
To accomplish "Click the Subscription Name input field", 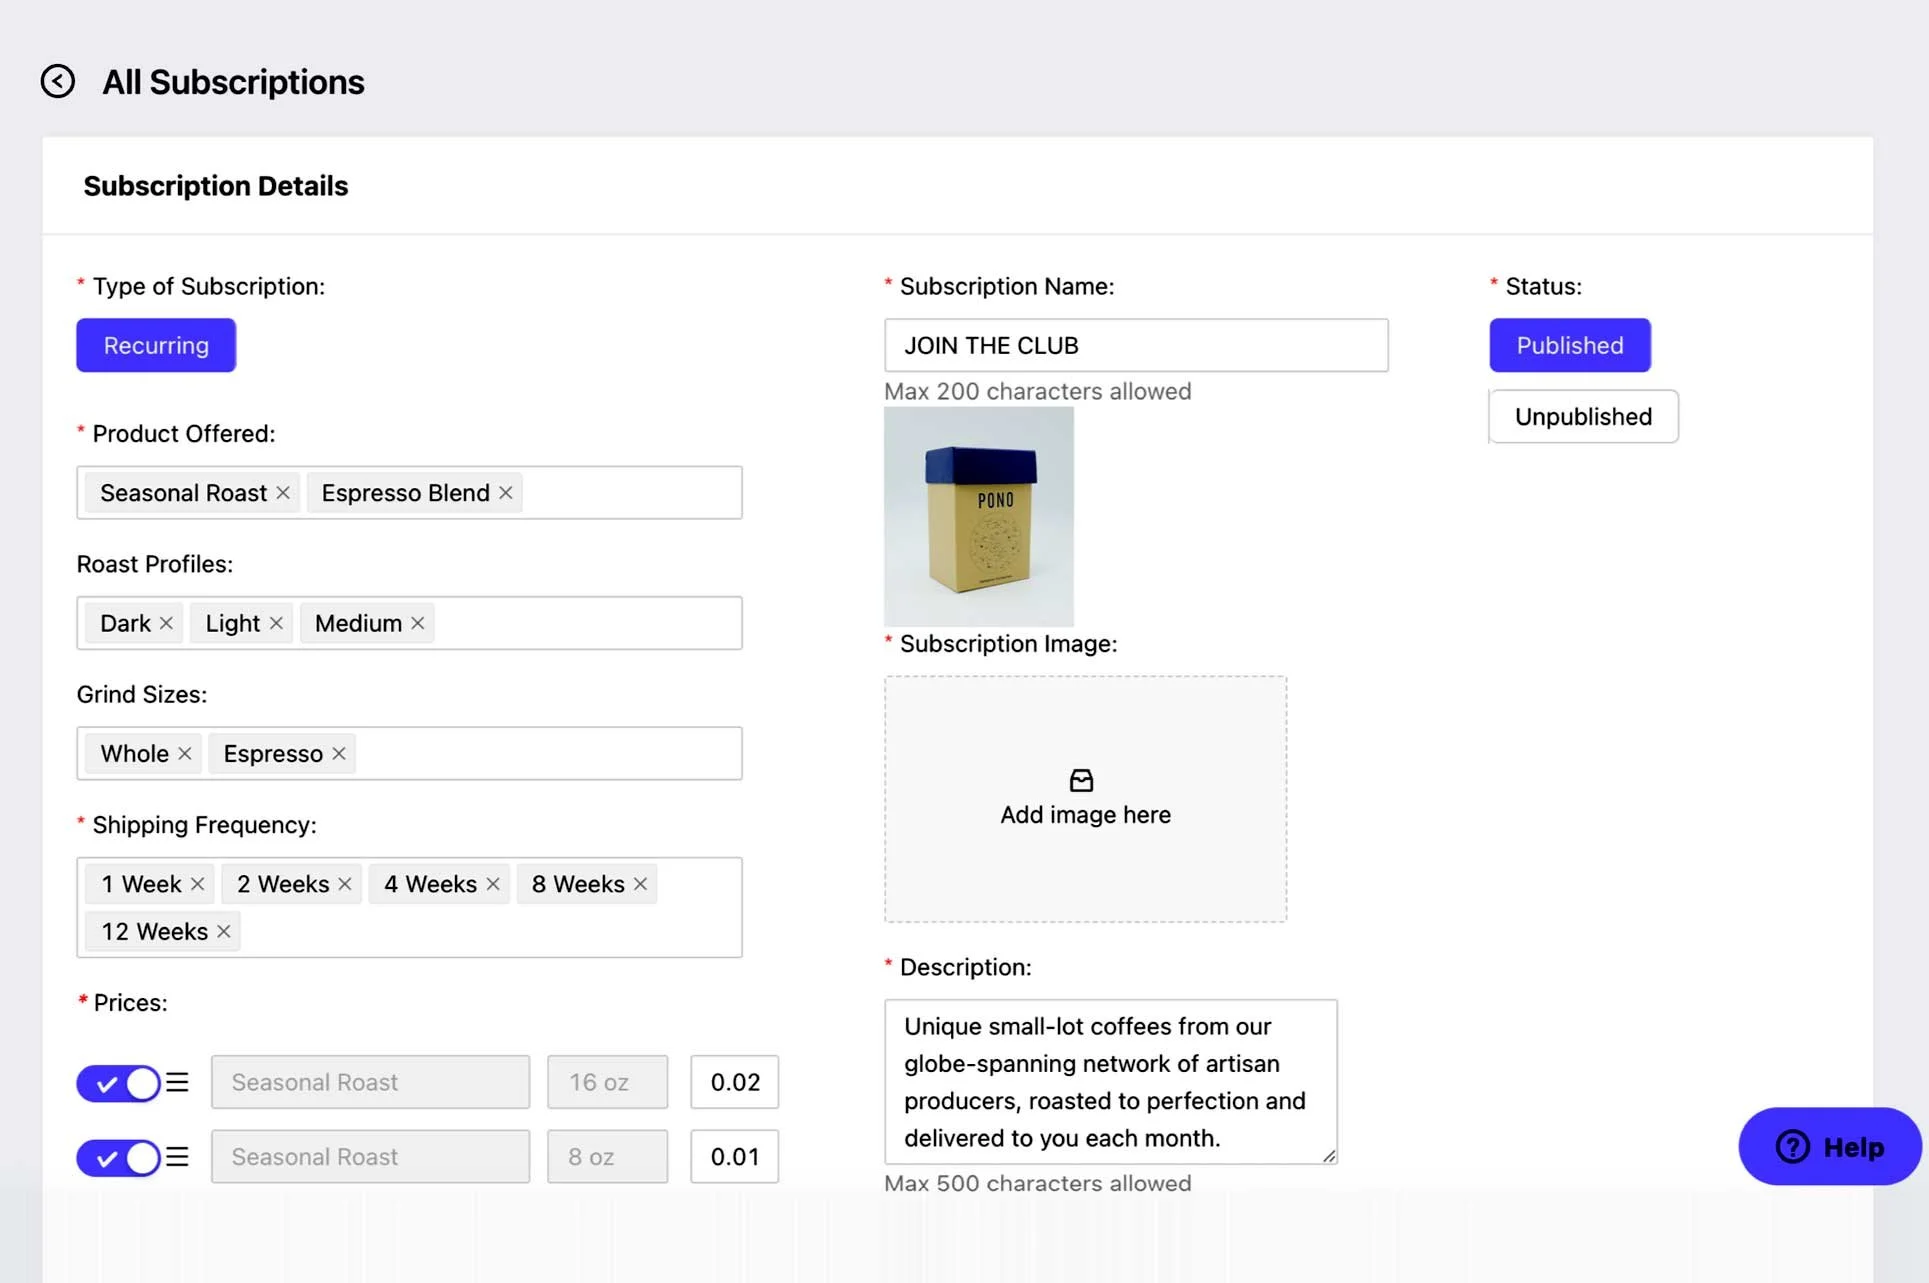I will click(x=1136, y=345).
